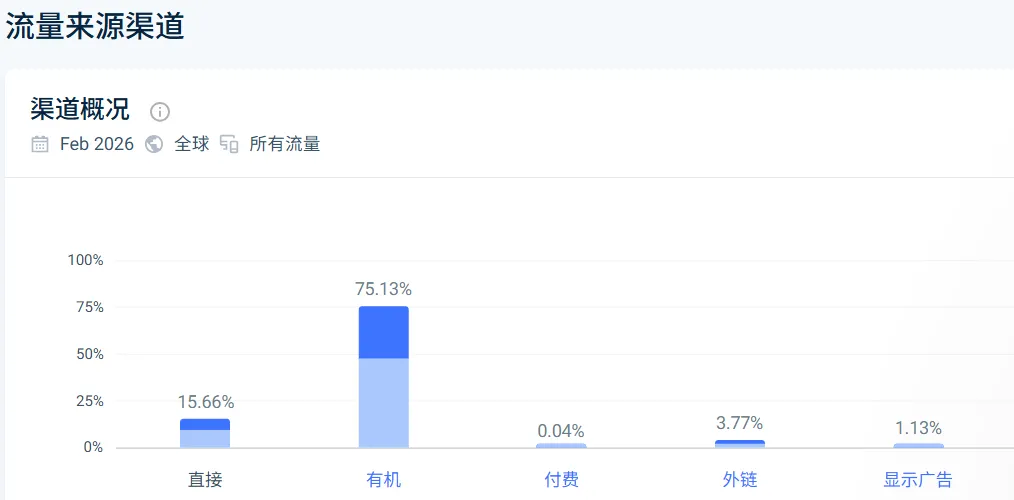Screen dimensions: 1014x500
Task: Click the 流量来源渠道 page heading
Action: [95, 26]
